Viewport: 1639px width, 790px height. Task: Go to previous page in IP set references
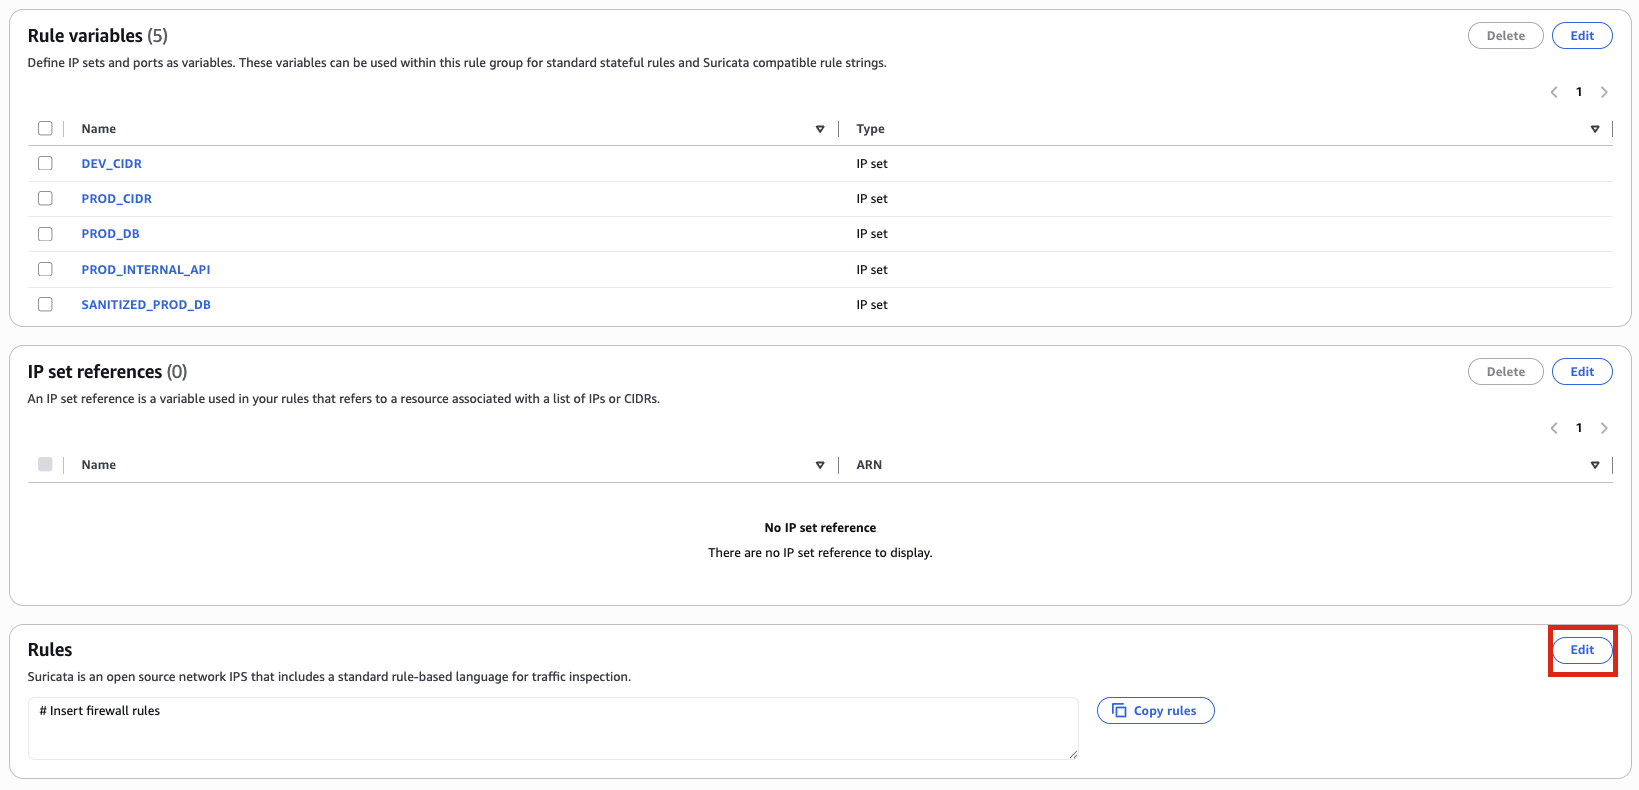point(1554,428)
